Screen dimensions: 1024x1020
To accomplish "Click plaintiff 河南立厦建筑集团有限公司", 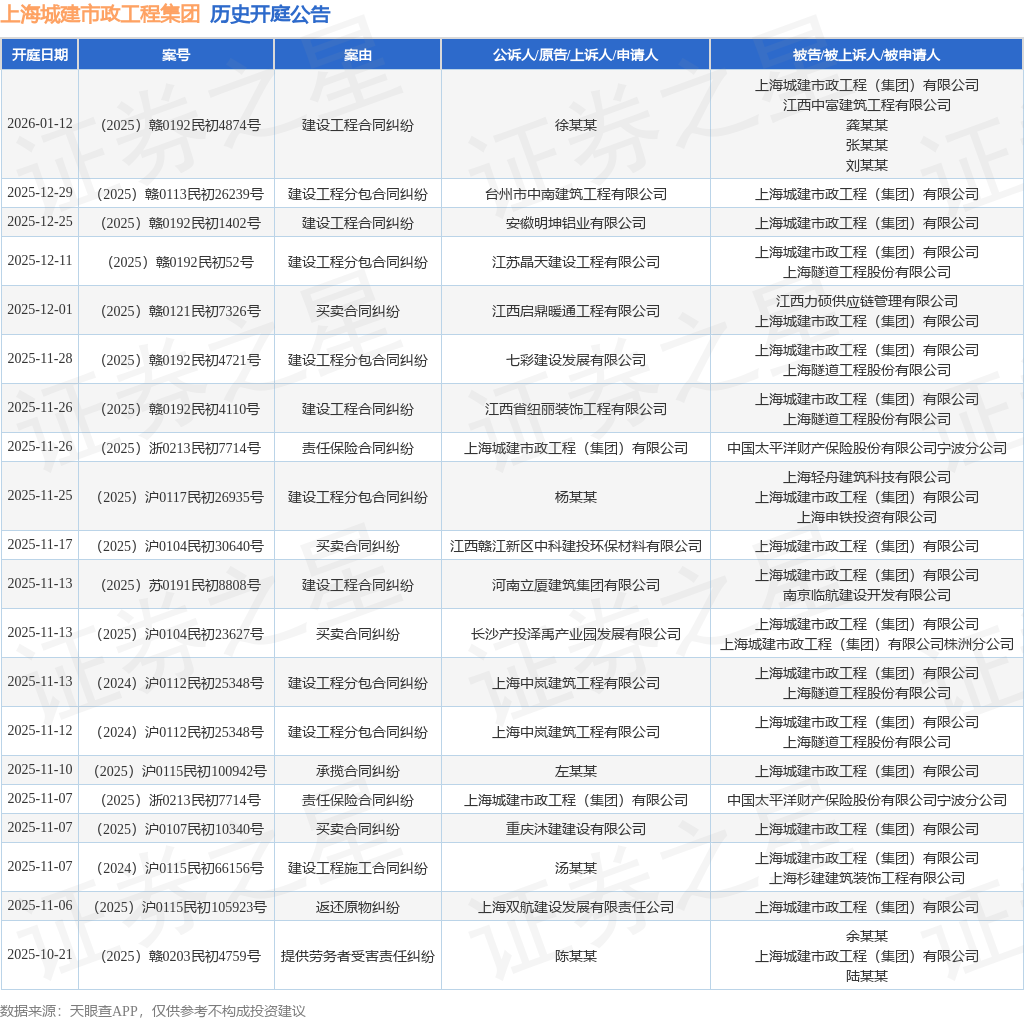I will [575, 585].
